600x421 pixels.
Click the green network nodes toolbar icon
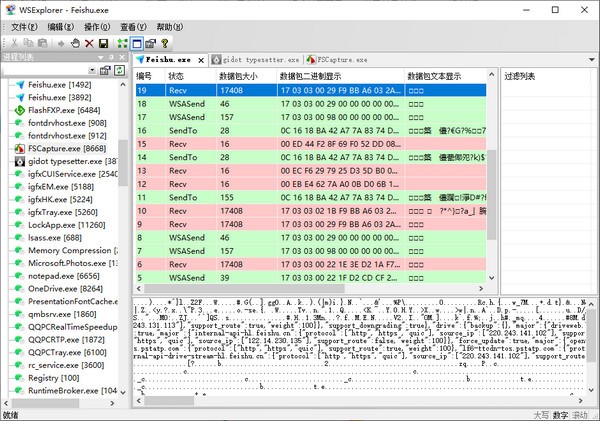click(122, 44)
